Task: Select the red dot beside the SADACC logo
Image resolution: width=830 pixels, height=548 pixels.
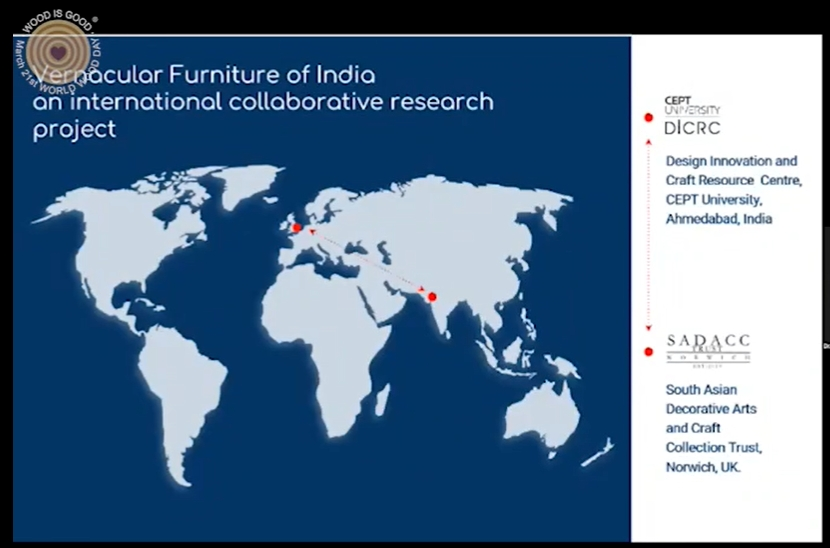Action: click(x=648, y=351)
